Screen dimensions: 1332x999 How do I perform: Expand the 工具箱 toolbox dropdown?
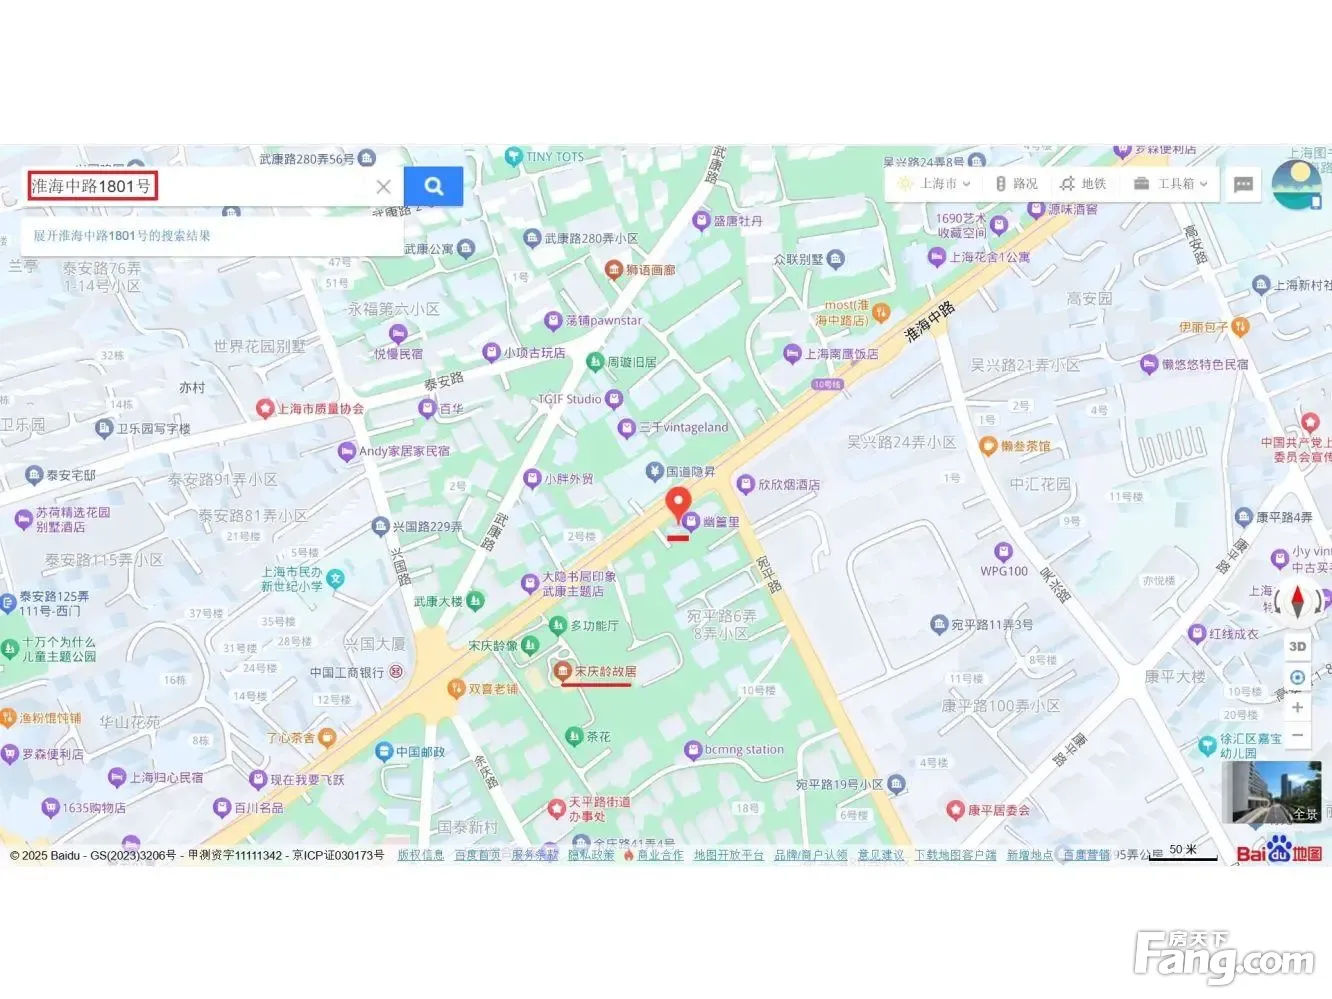[x=1170, y=184]
